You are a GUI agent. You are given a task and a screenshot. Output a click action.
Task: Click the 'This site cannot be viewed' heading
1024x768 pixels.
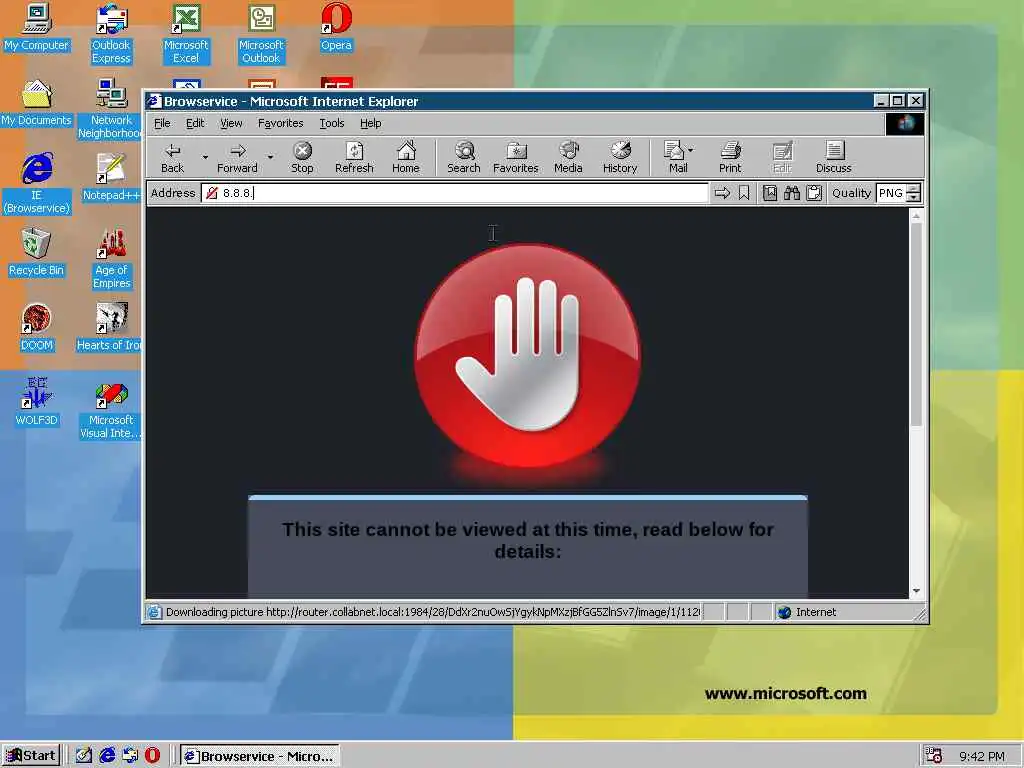tap(528, 540)
